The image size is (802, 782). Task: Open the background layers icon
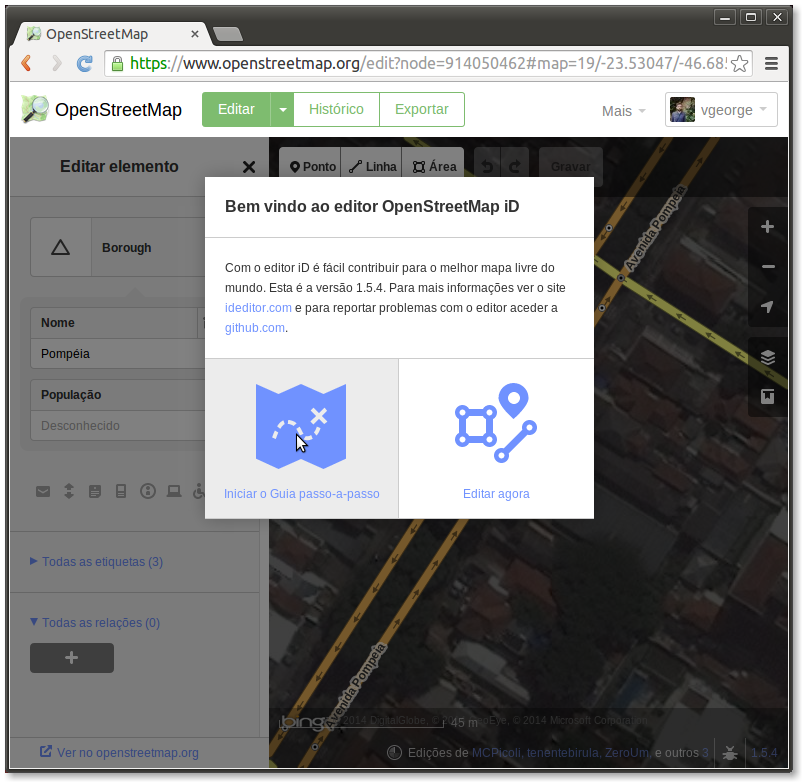click(x=767, y=356)
